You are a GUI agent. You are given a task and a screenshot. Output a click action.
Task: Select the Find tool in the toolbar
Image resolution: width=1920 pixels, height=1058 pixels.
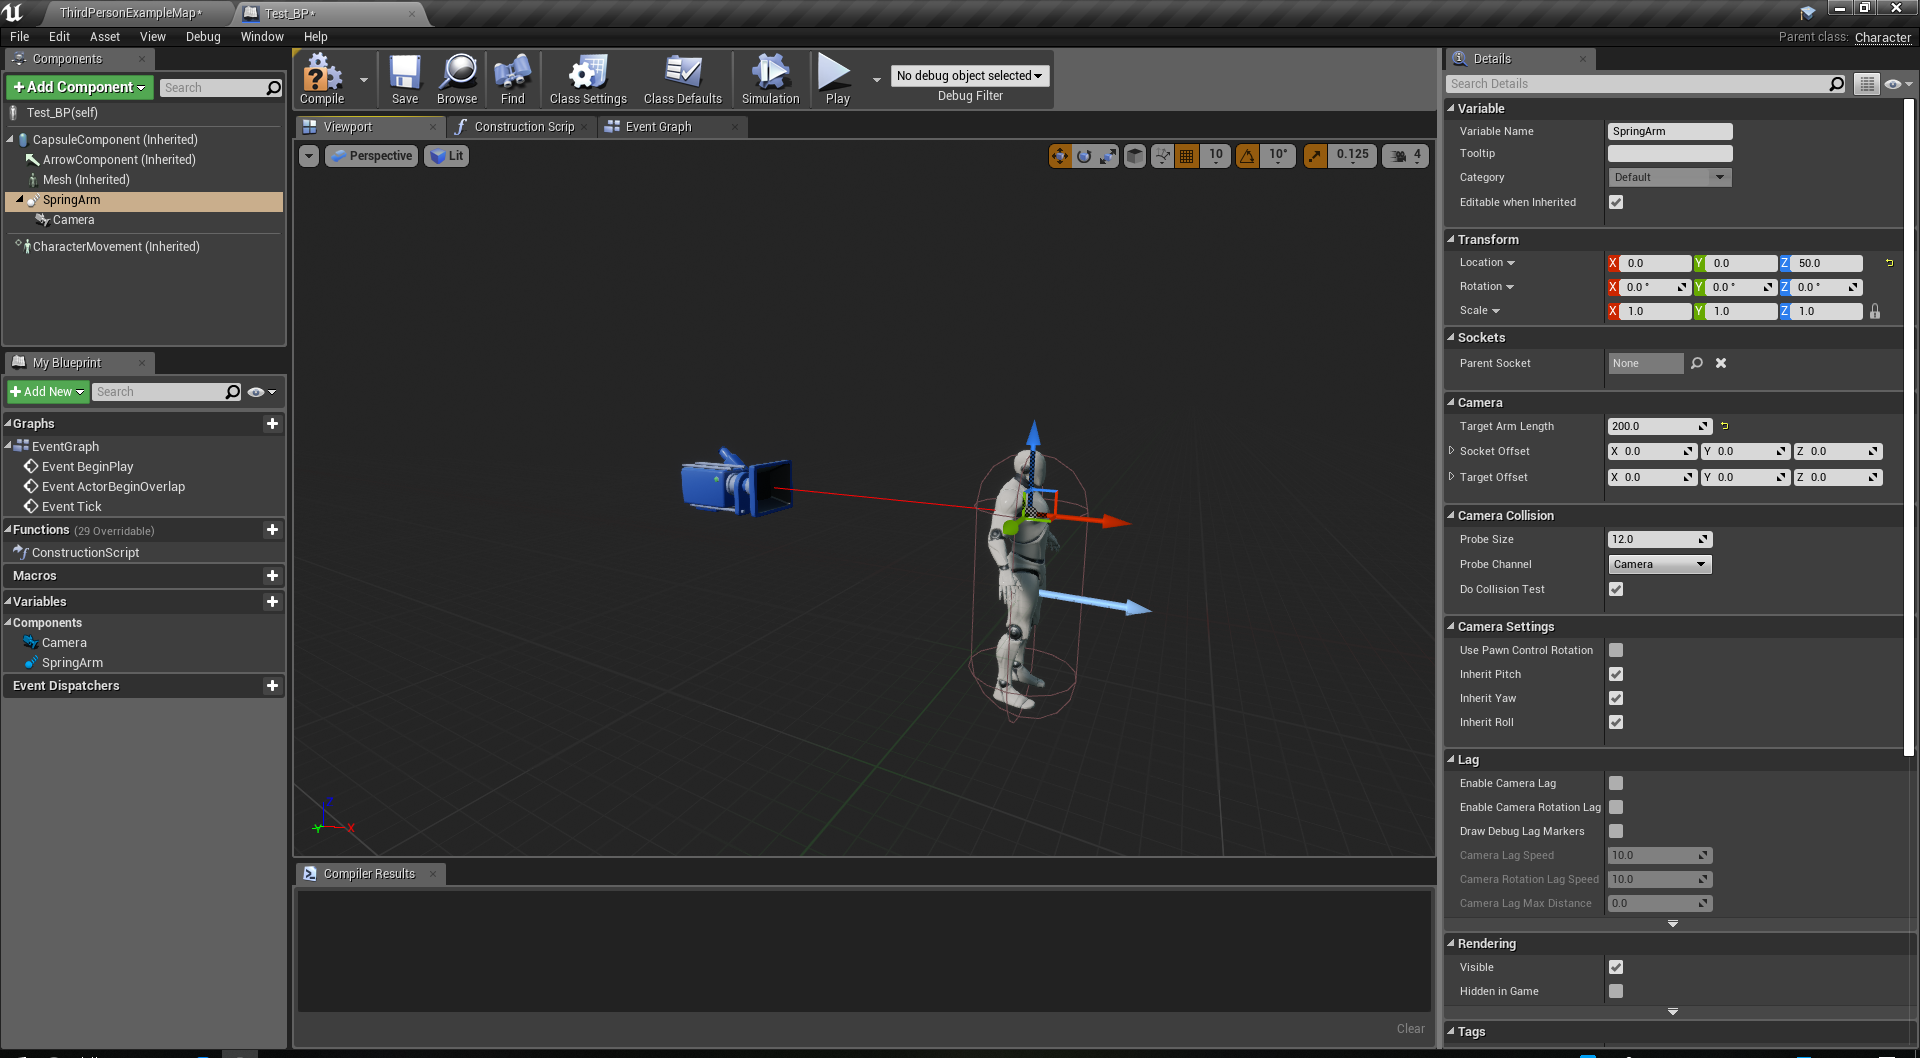[x=511, y=78]
